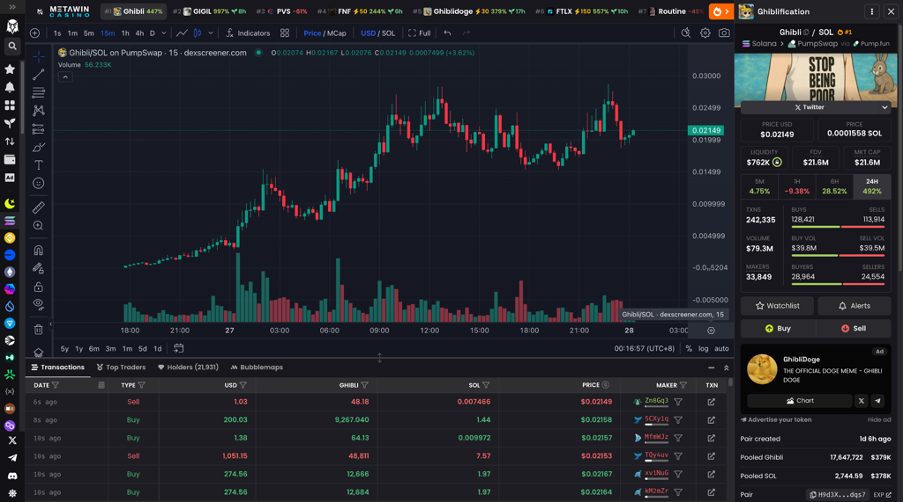Delete drawings with the trash icon
This screenshot has width=904, height=502.
click(x=39, y=330)
